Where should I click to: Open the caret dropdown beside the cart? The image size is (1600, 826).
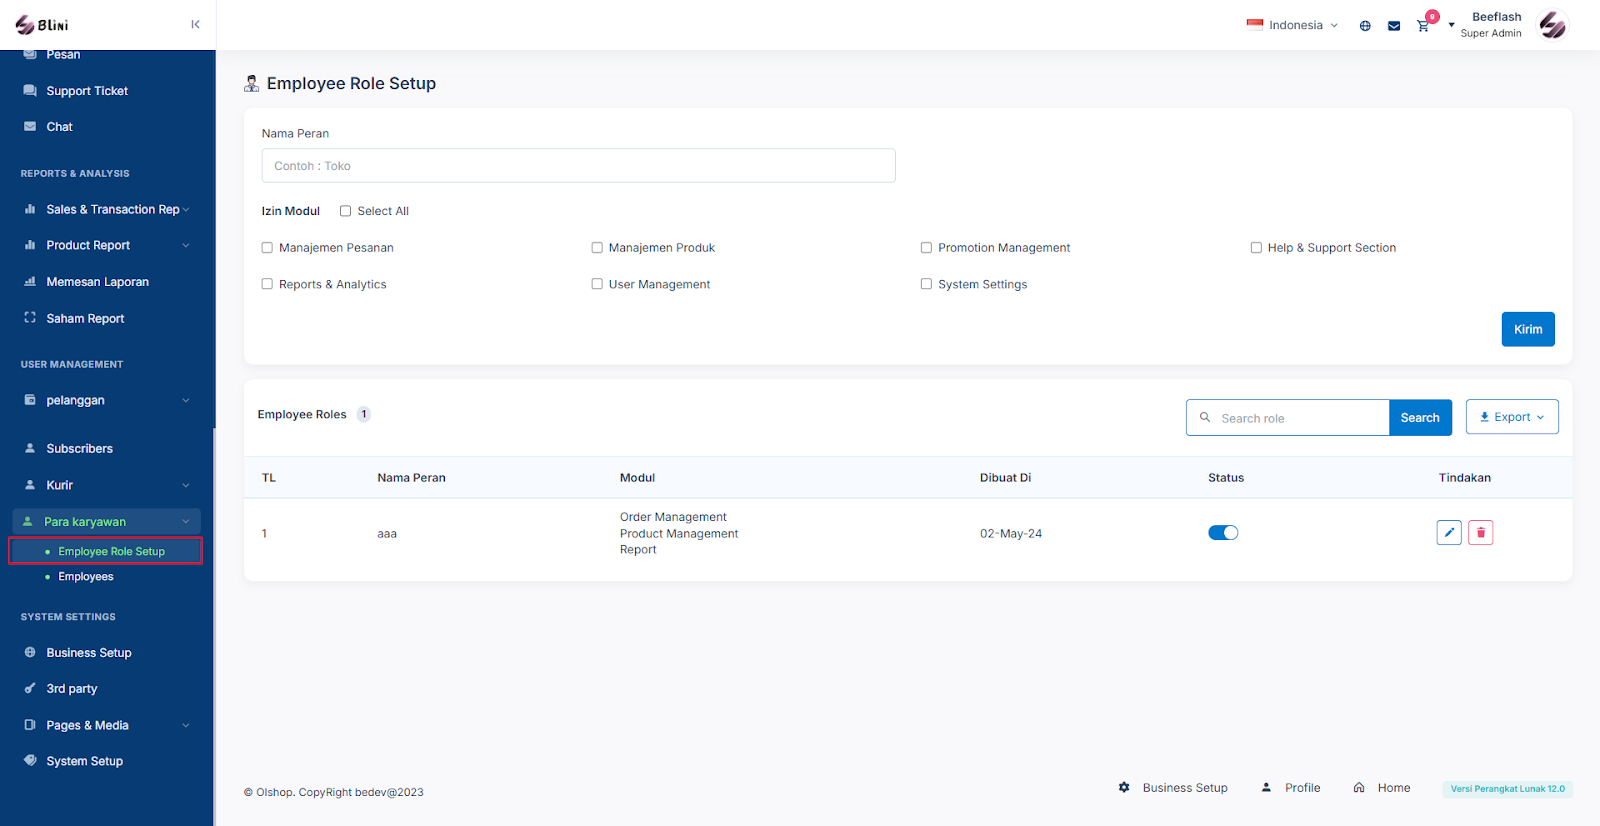pos(1451,25)
